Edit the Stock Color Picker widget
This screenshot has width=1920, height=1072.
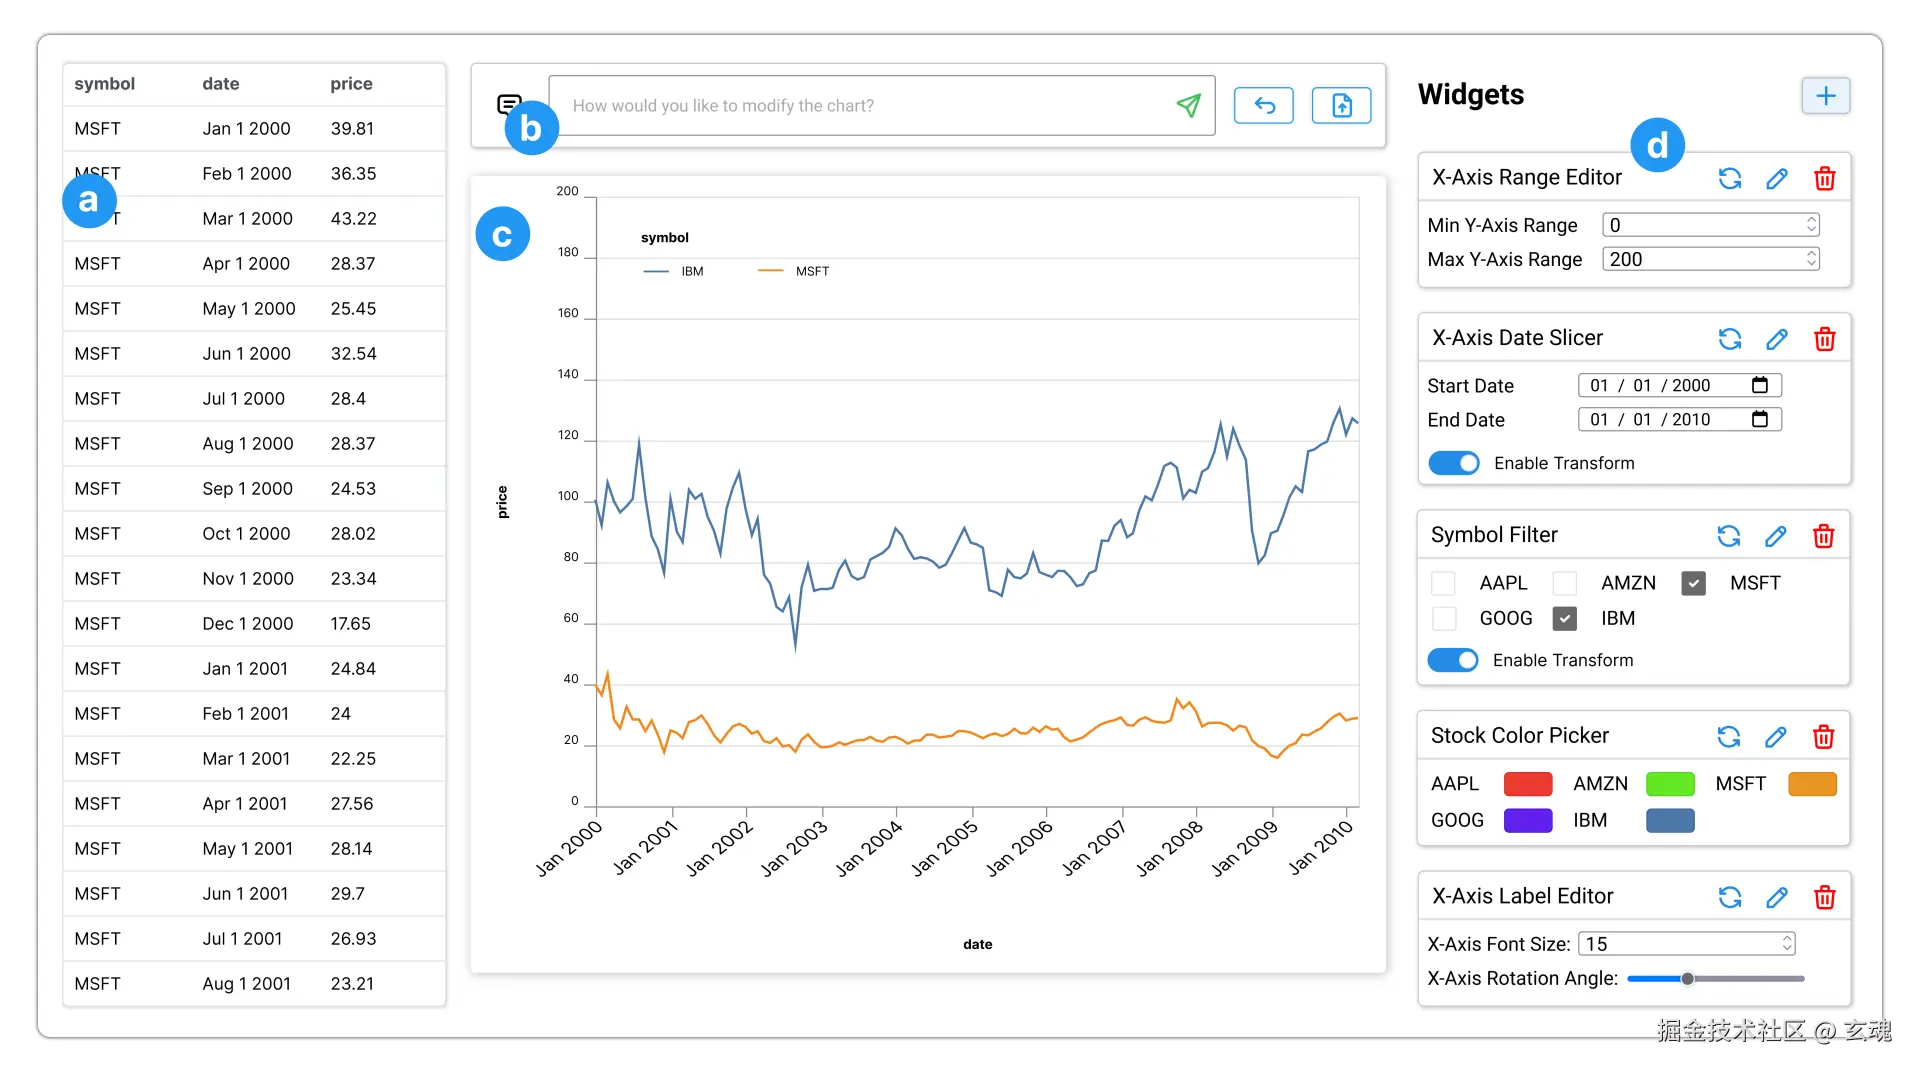point(1776,737)
